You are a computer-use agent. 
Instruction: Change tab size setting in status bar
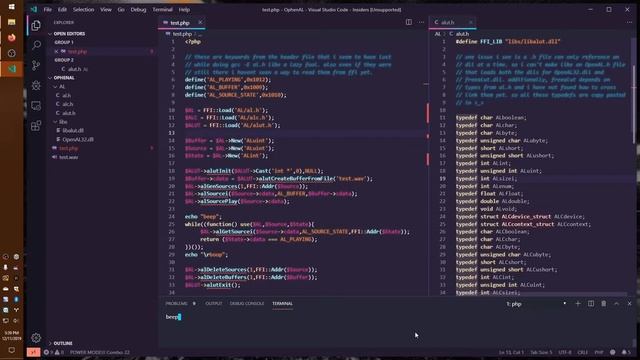541,352
